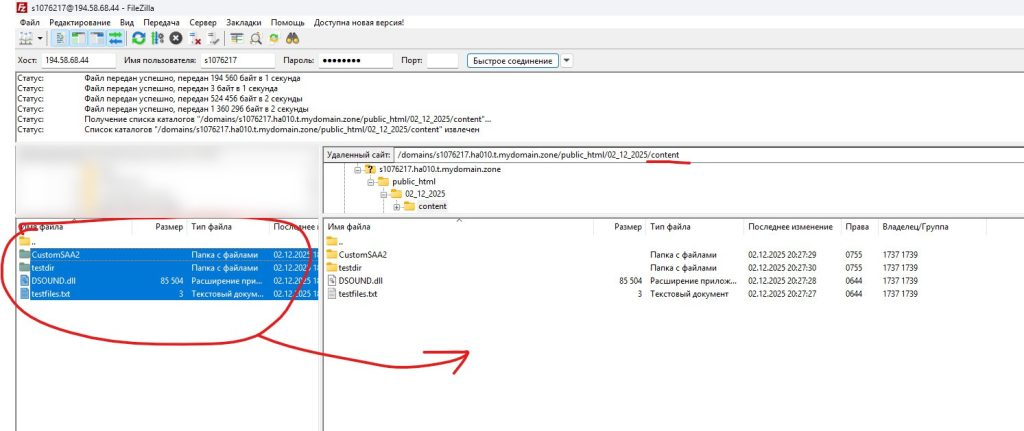The width and height of the screenshot is (1024, 431).
Task: Click the process queue toolbar icon
Action: [x=157, y=38]
